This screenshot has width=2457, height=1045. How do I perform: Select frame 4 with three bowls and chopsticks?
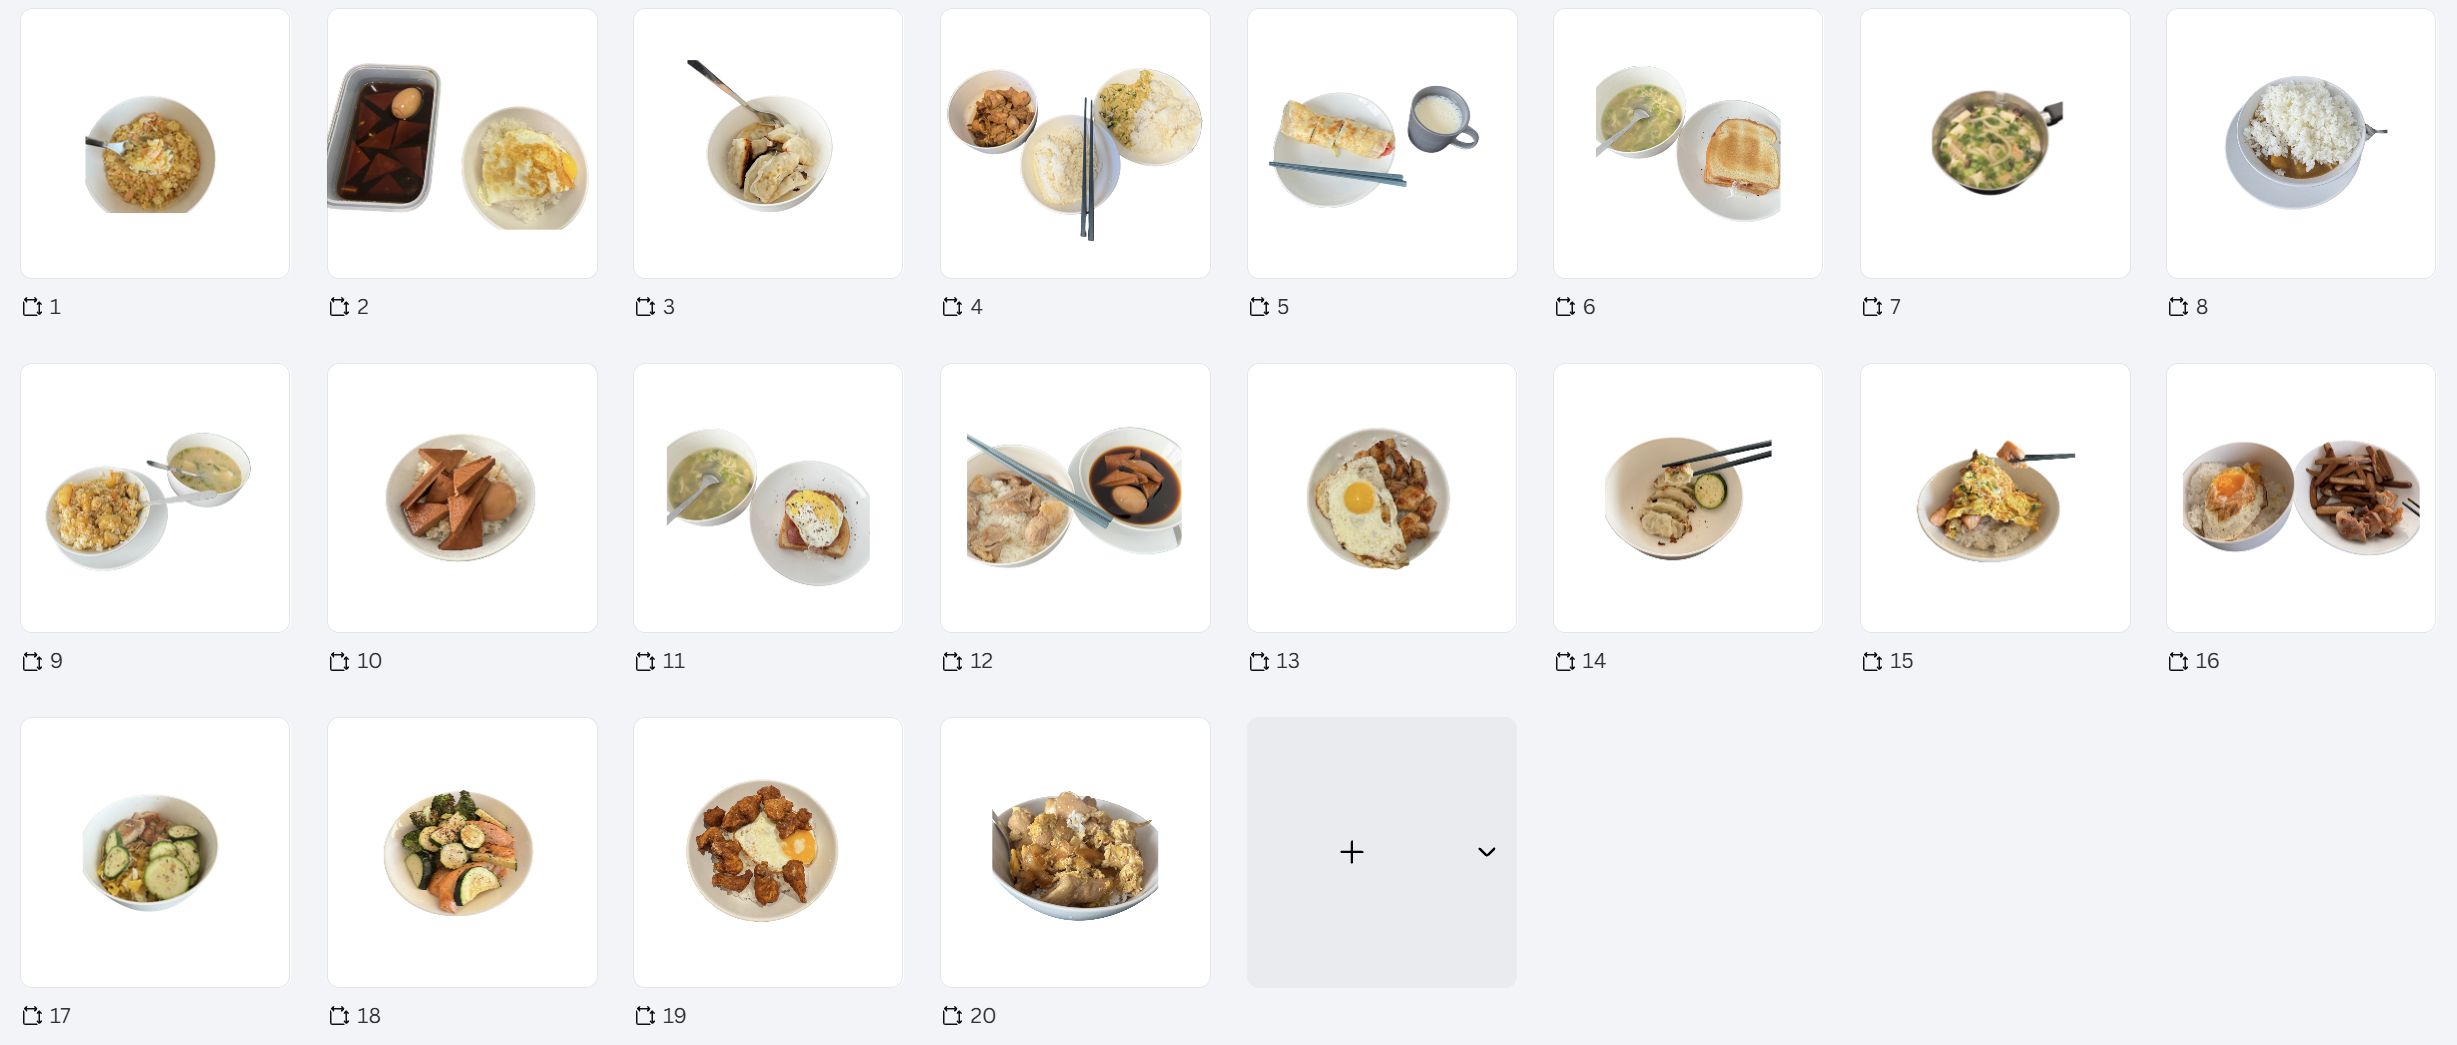[x=1075, y=144]
